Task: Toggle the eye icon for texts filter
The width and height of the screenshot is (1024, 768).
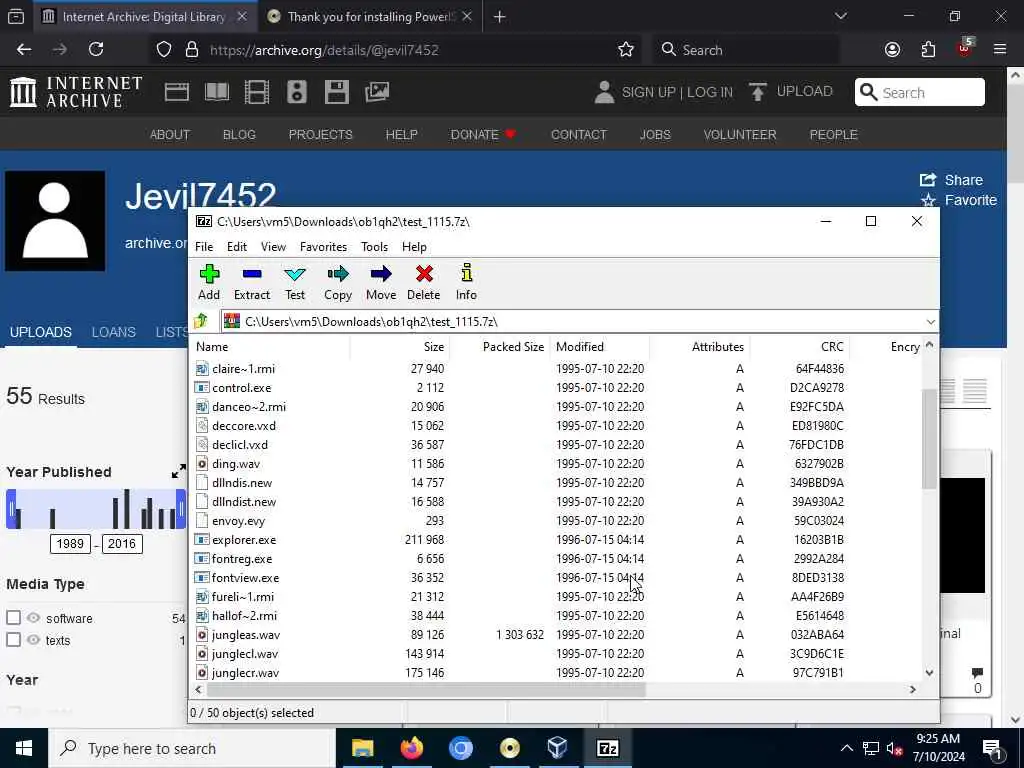Action: point(33,639)
